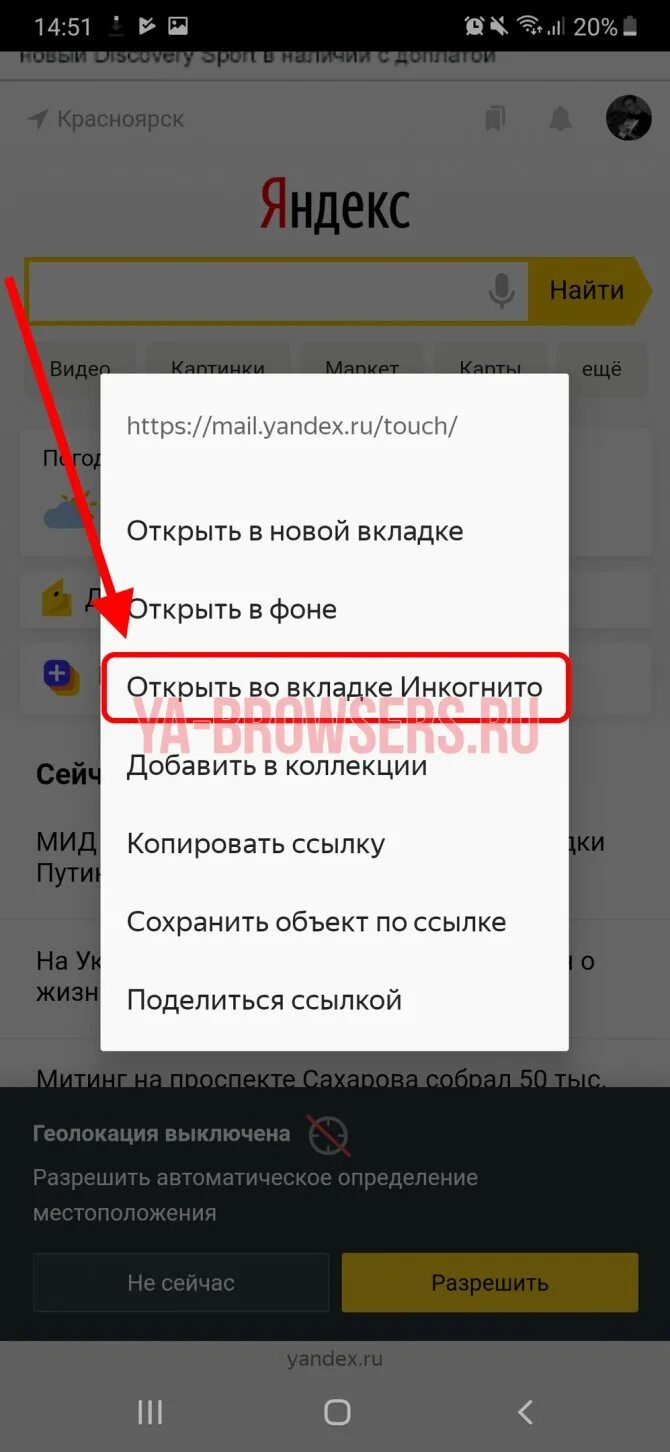Tap the Android home button
This screenshot has width=670, height=1452.
(x=337, y=1411)
